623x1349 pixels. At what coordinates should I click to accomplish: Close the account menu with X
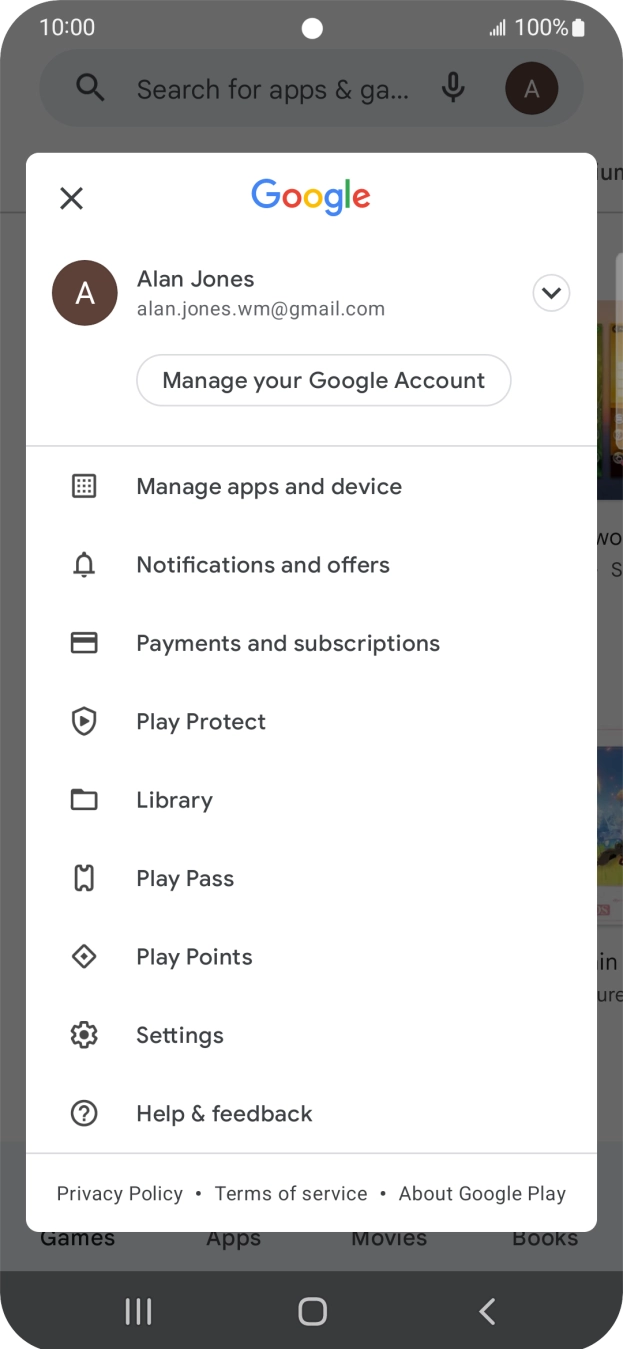(71, 198)
